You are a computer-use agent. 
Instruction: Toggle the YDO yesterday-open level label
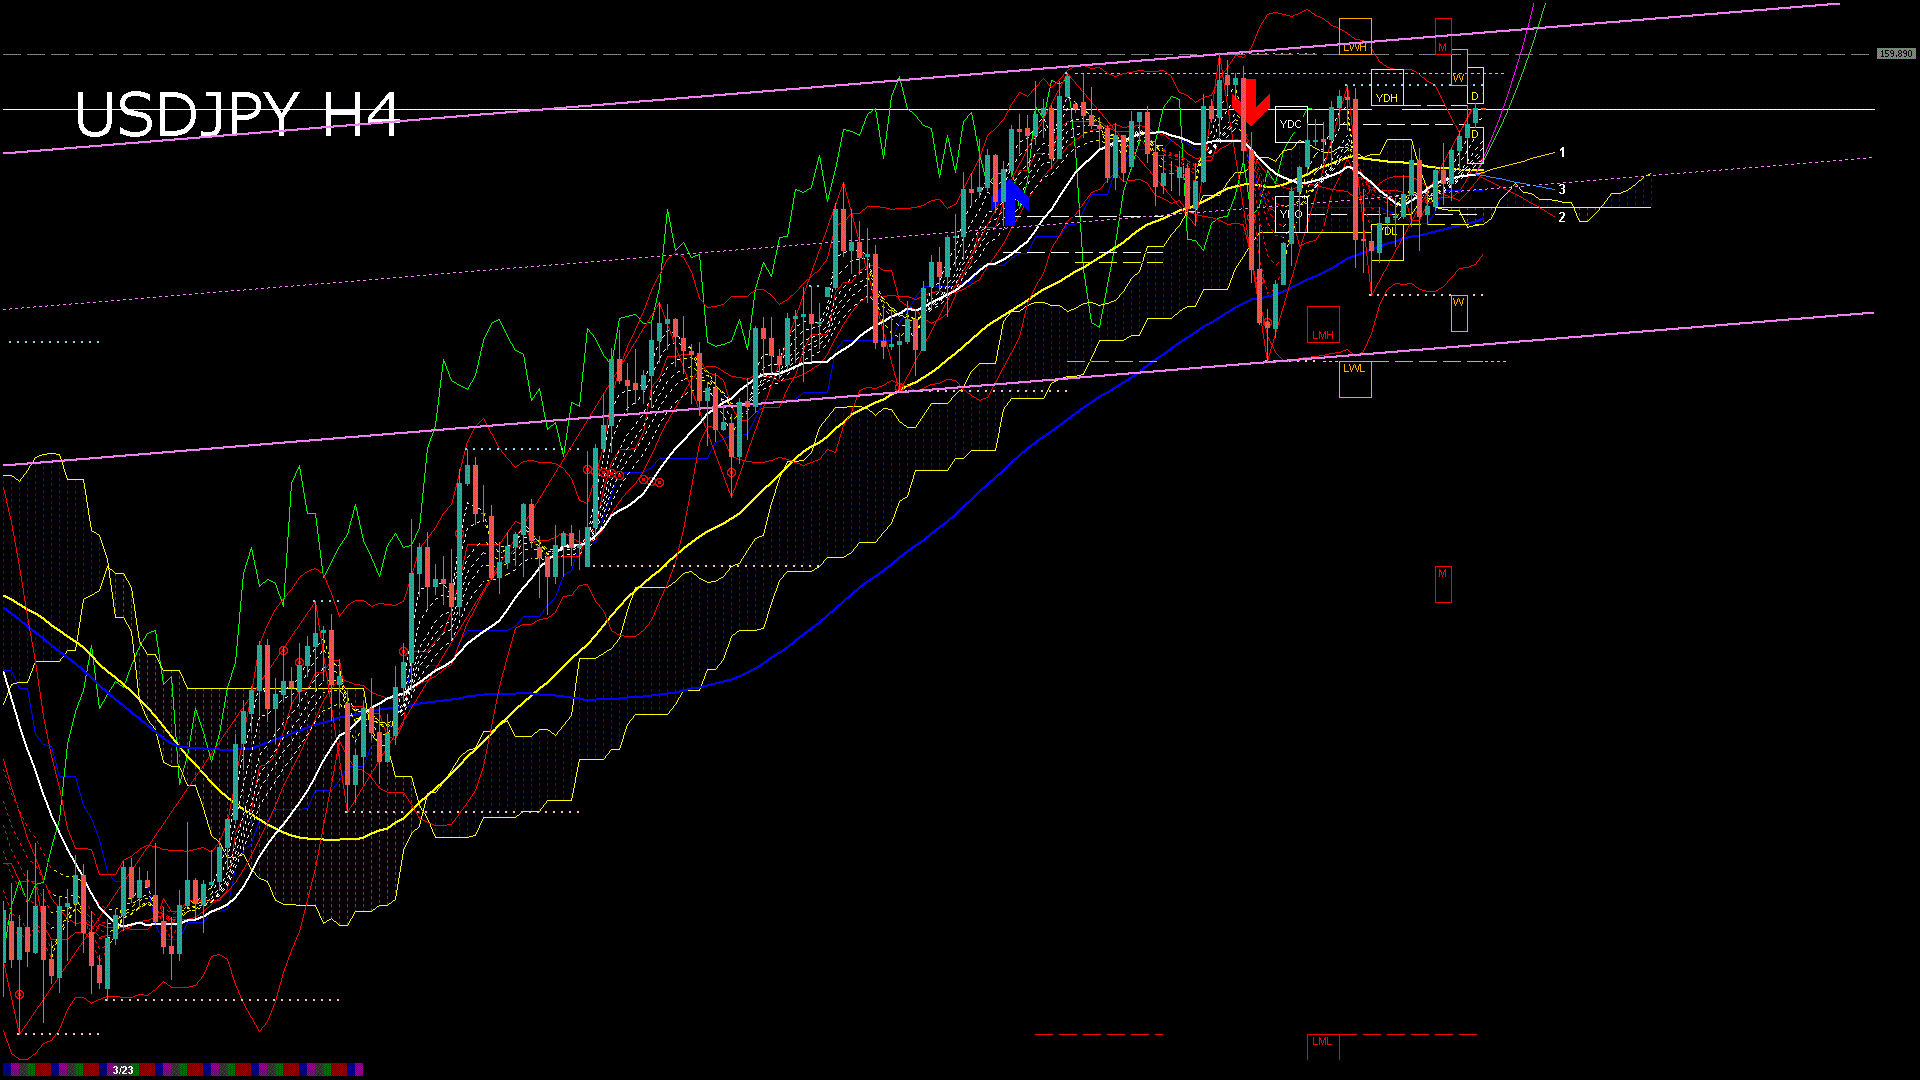coord(1291,212)
